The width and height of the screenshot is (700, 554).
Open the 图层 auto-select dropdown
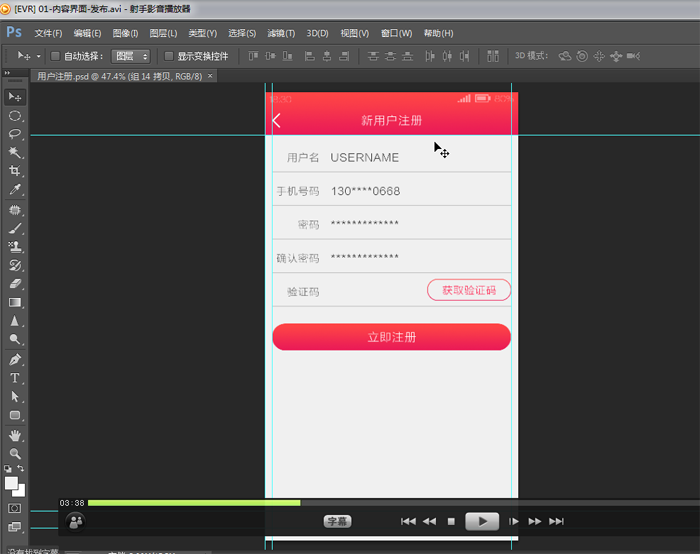130,56
